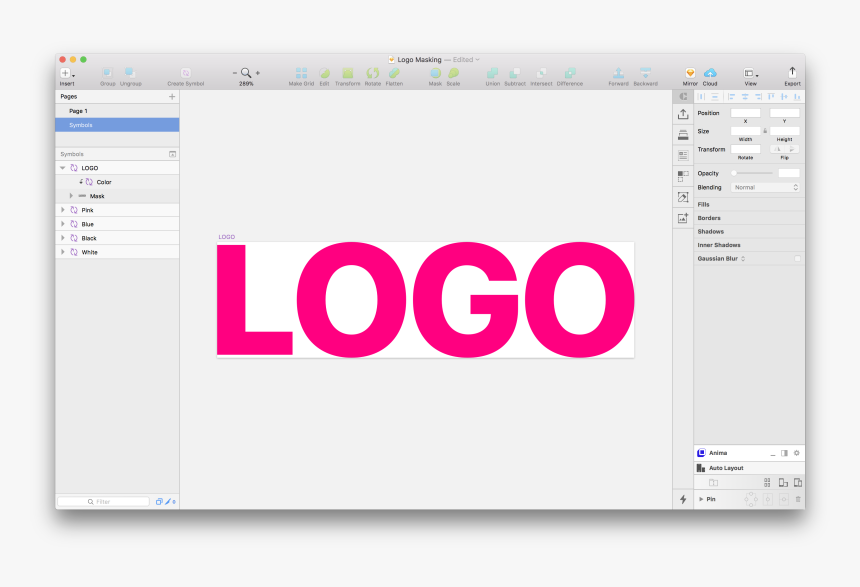Expand the Pink symbol group

pos(64,210)
